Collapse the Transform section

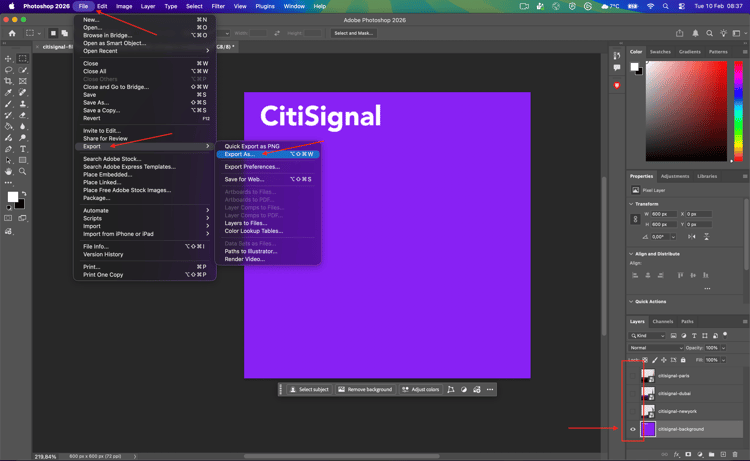631,204
